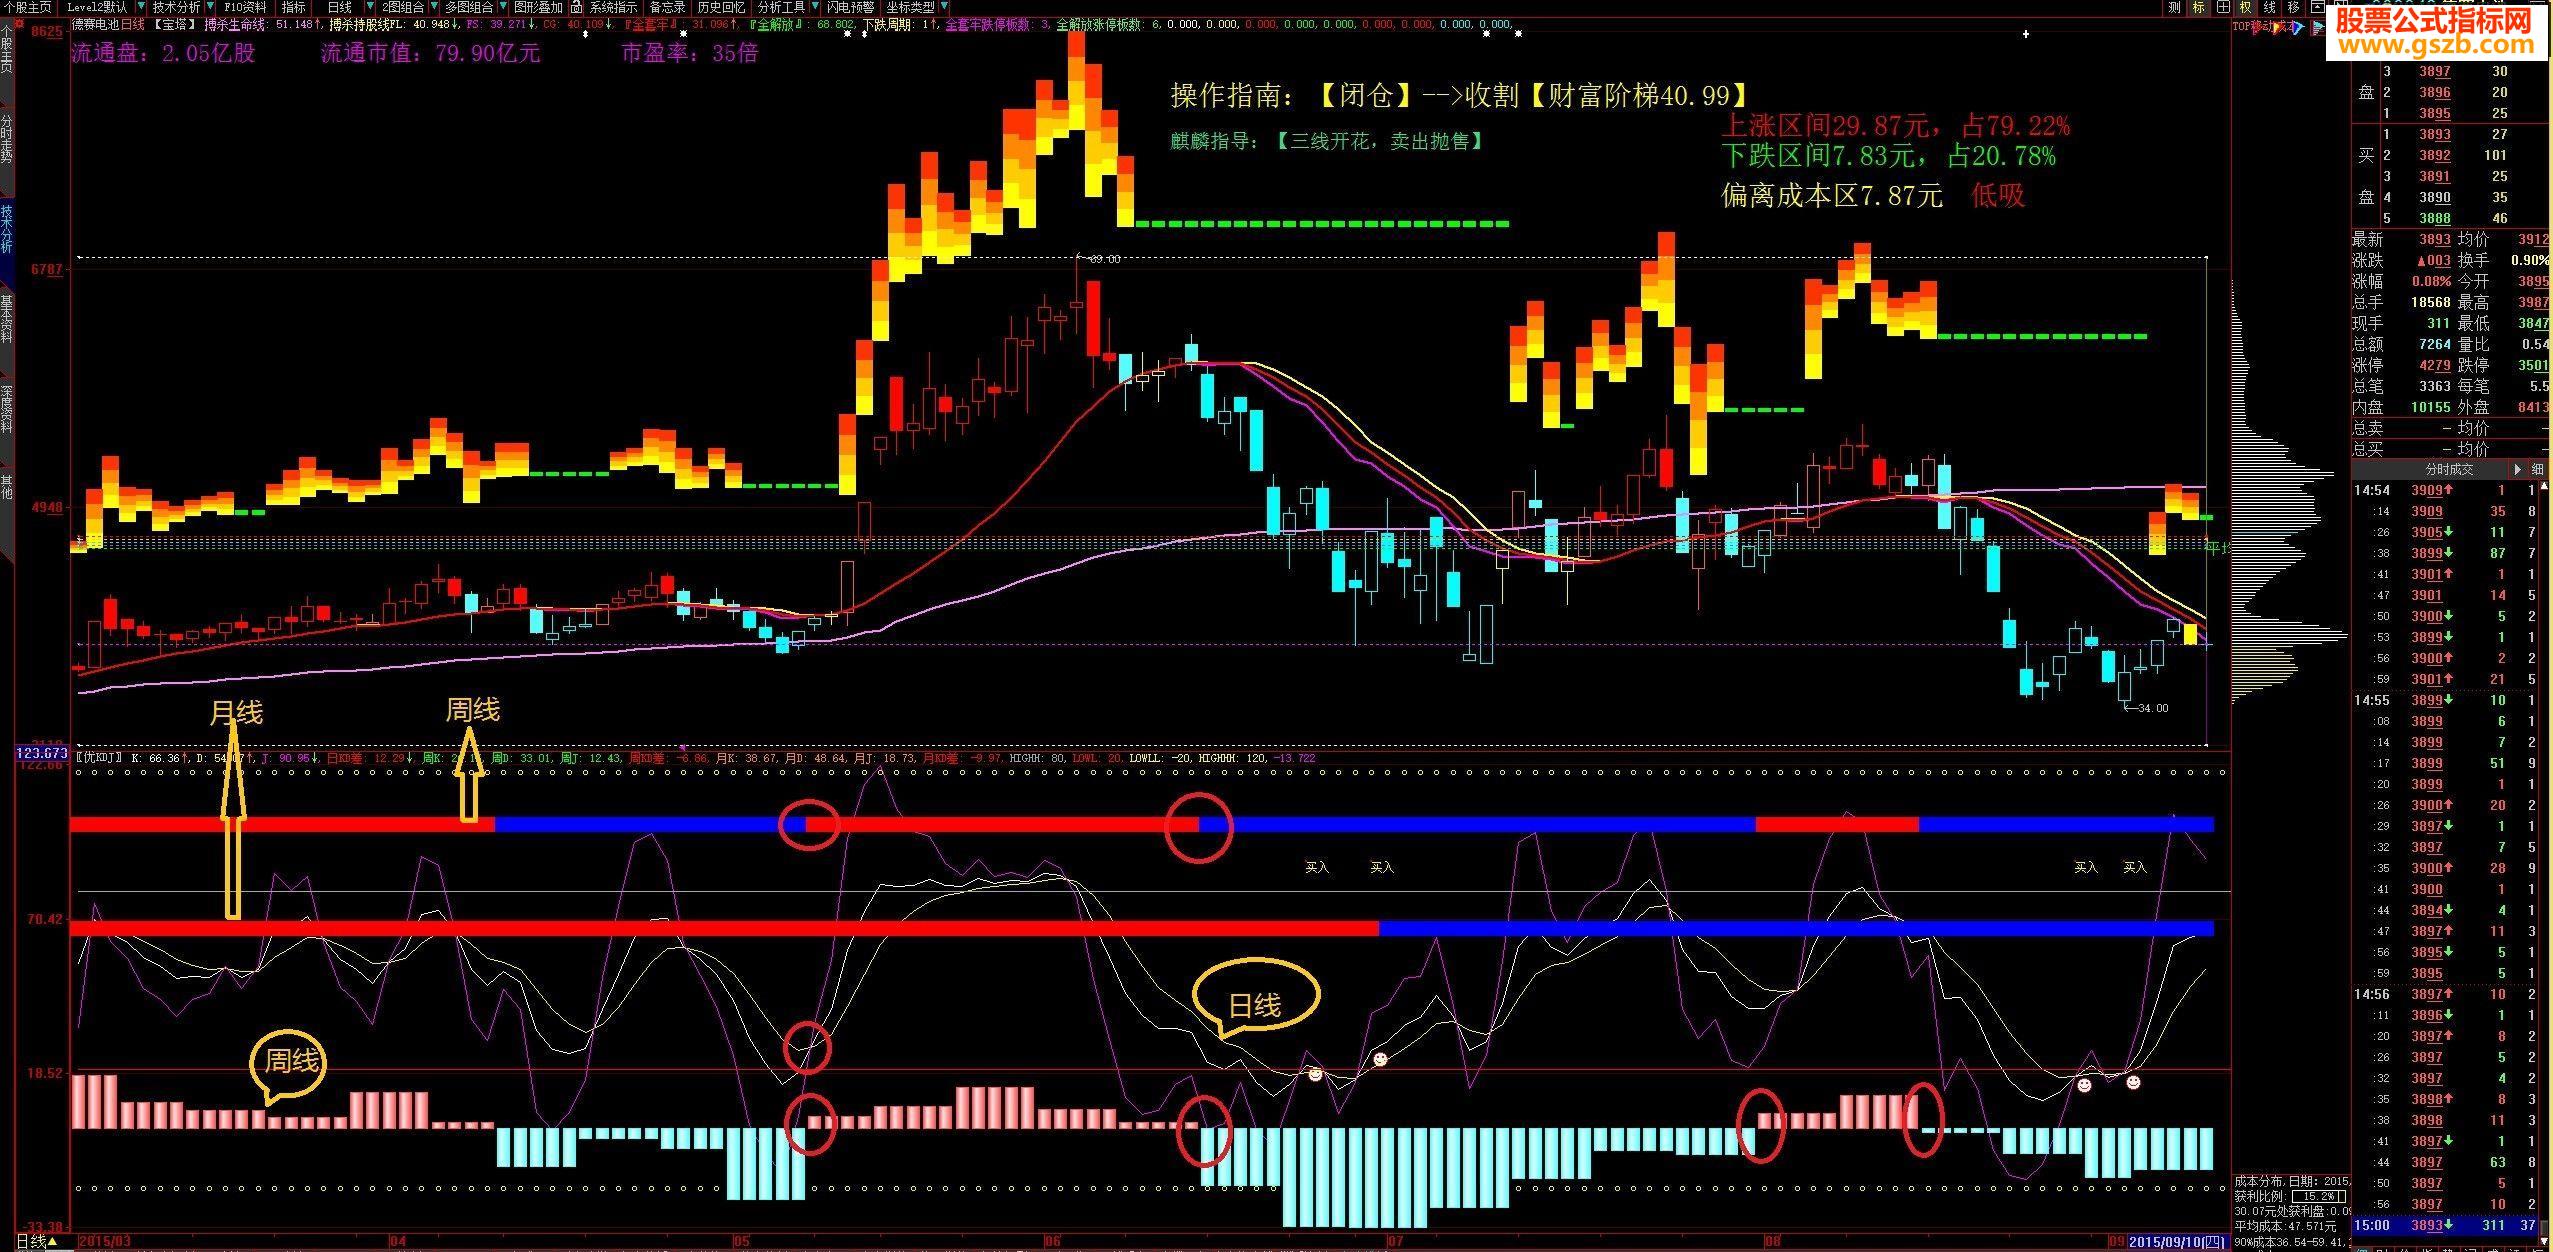Click the 细 detail button

2537,469
